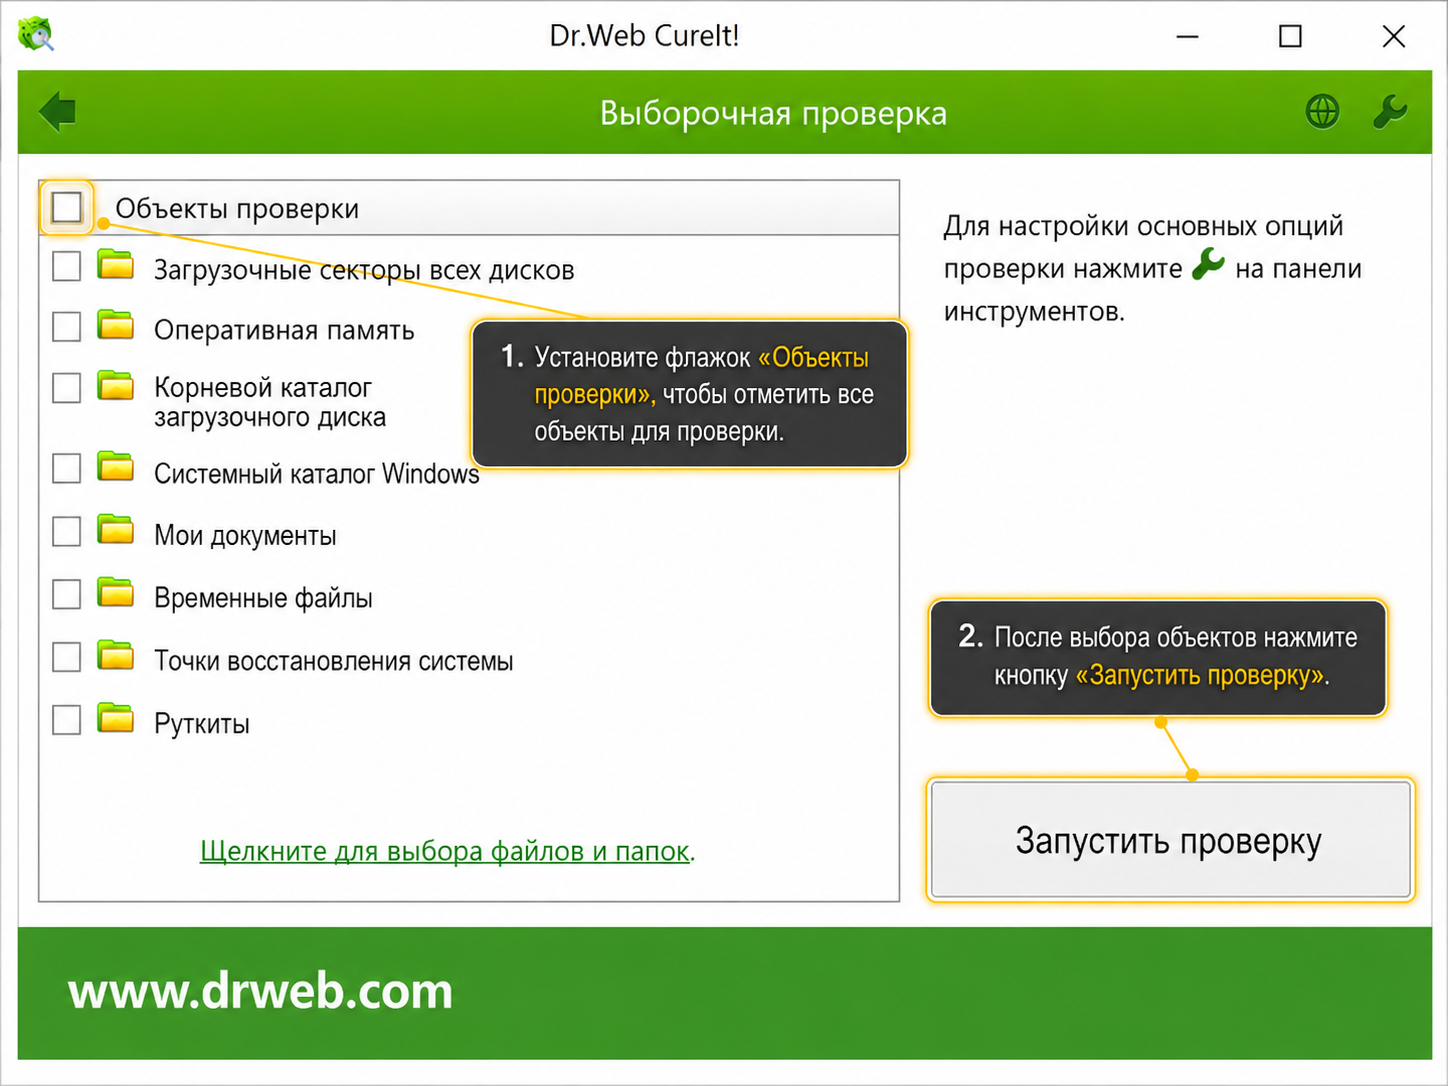Minimize the Dr.Web CureIt! window
Image resolution: width=1448 pixels, height=1086 pixels.
[x=1187, y=37]
